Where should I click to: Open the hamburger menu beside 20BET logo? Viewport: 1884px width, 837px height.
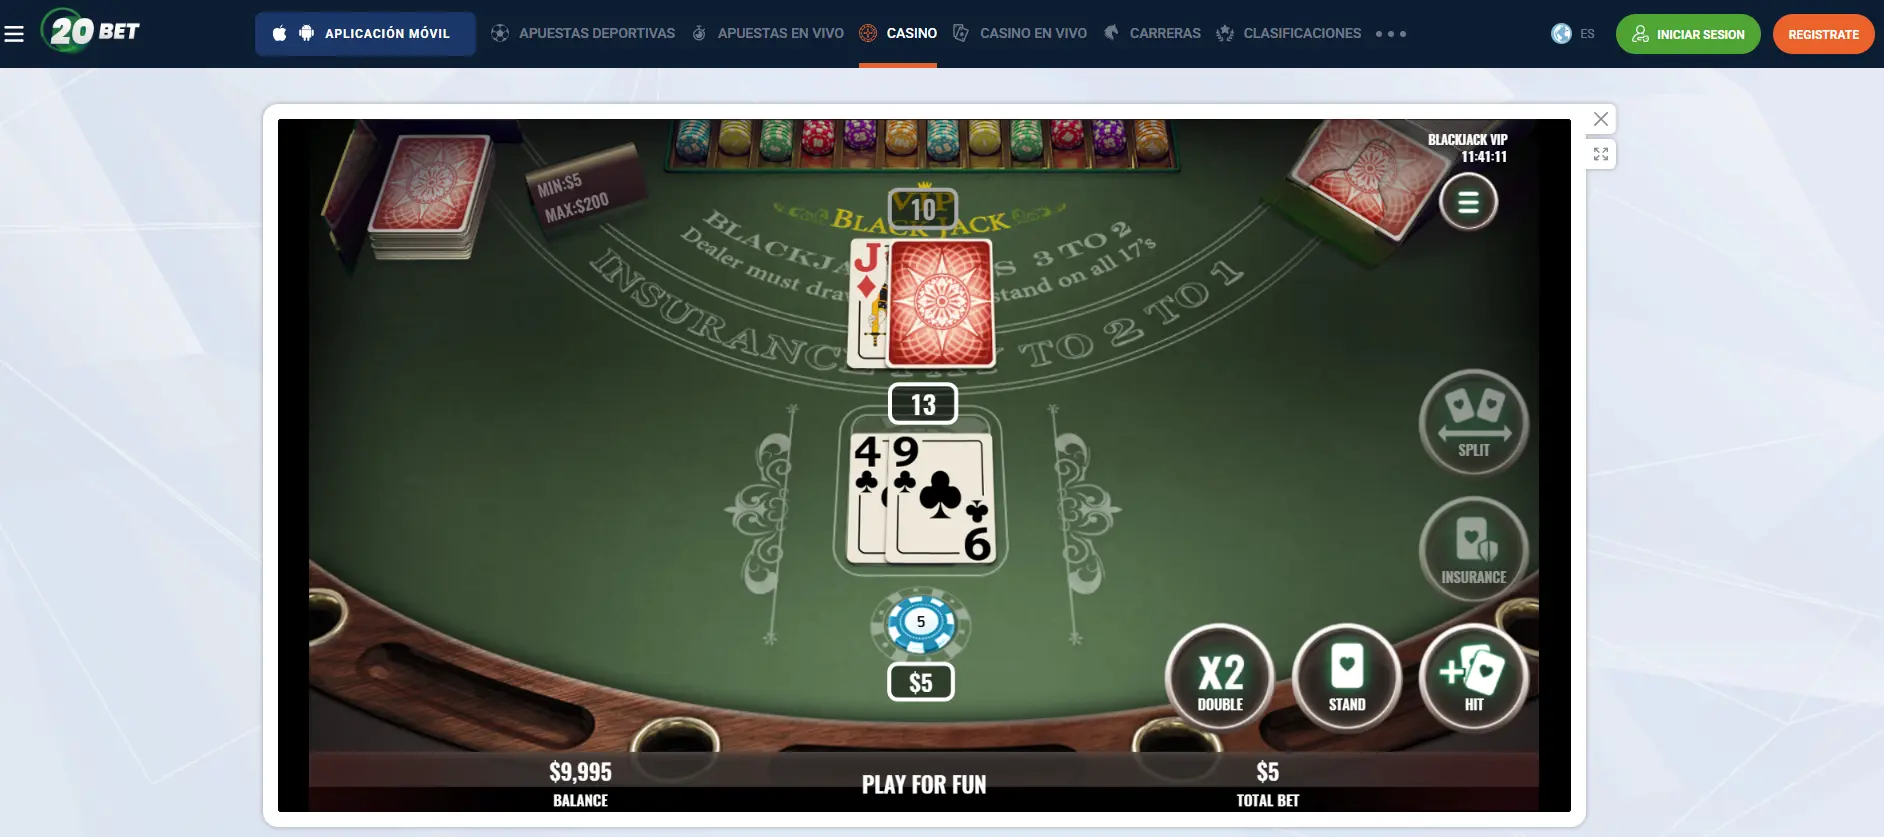coord(14,34)
